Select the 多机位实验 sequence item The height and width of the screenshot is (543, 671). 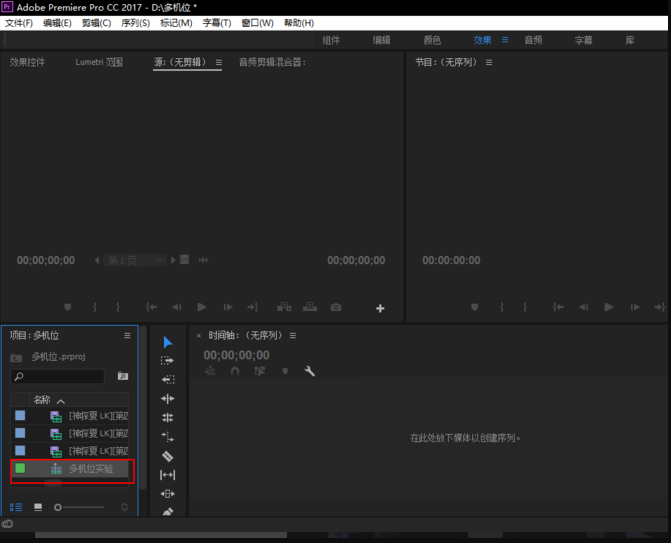coord(90,469)
